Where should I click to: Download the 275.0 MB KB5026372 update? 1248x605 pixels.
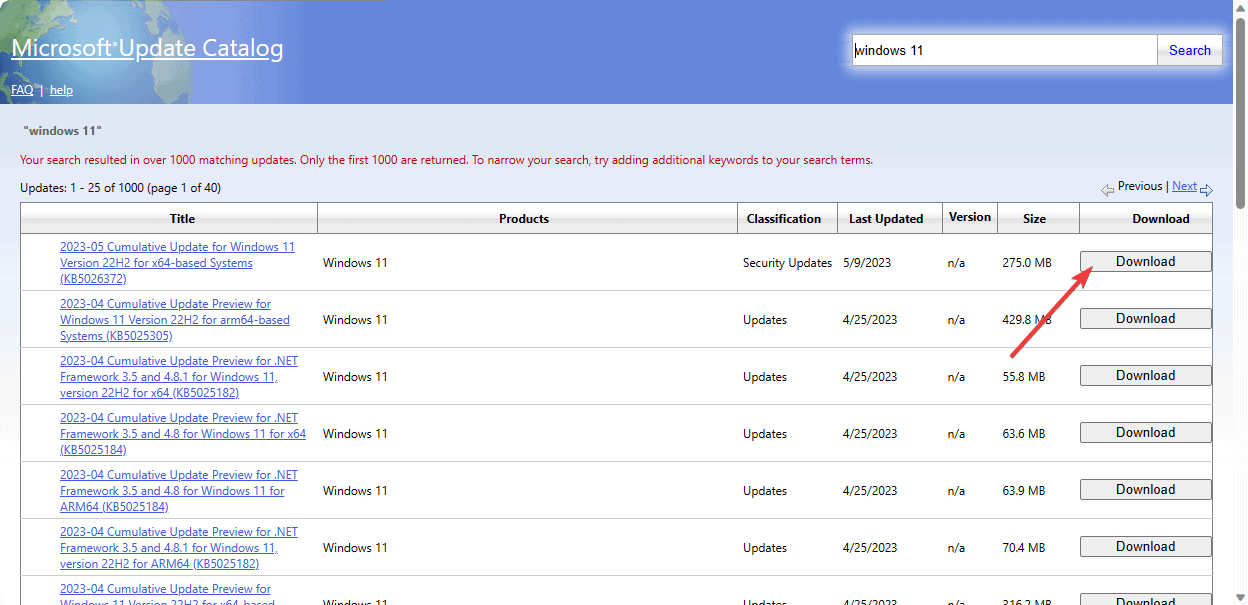click(x=1145, y=262)
